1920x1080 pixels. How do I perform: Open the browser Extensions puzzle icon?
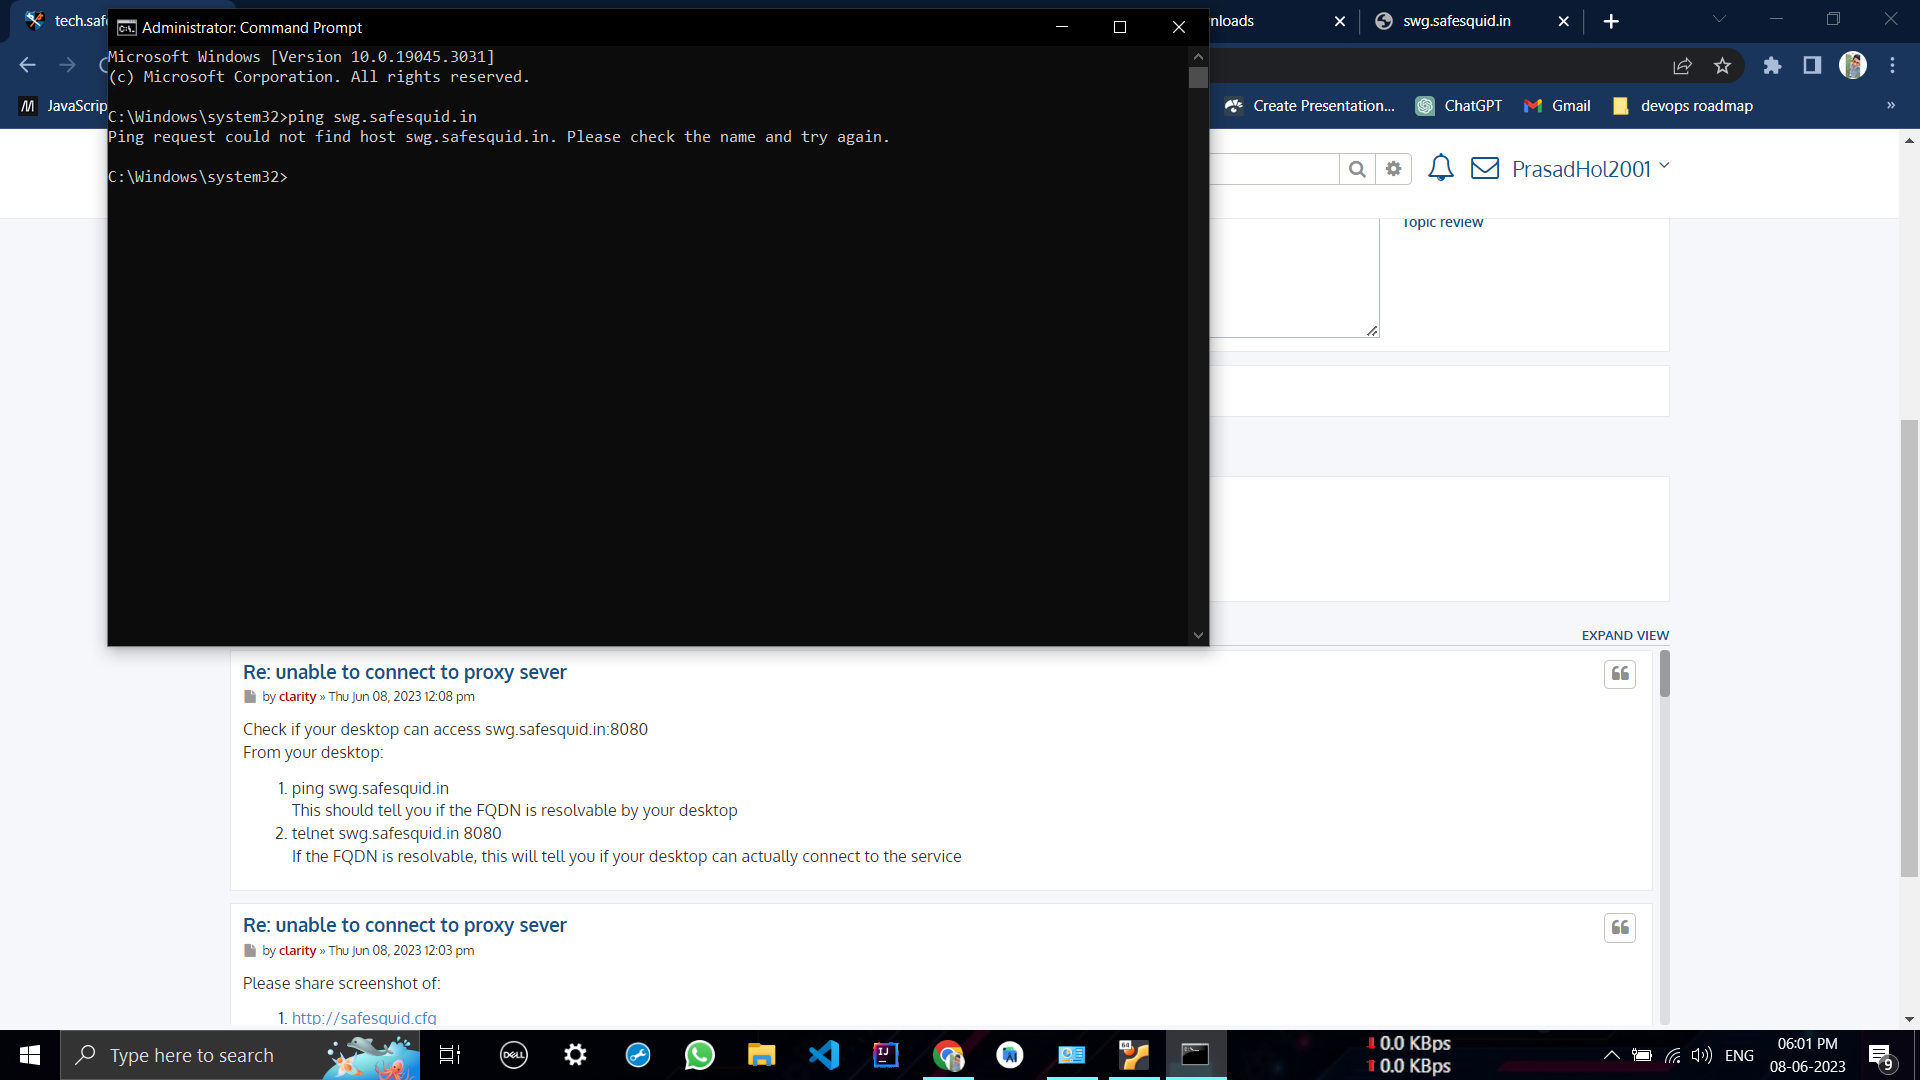pos(1774,65)
